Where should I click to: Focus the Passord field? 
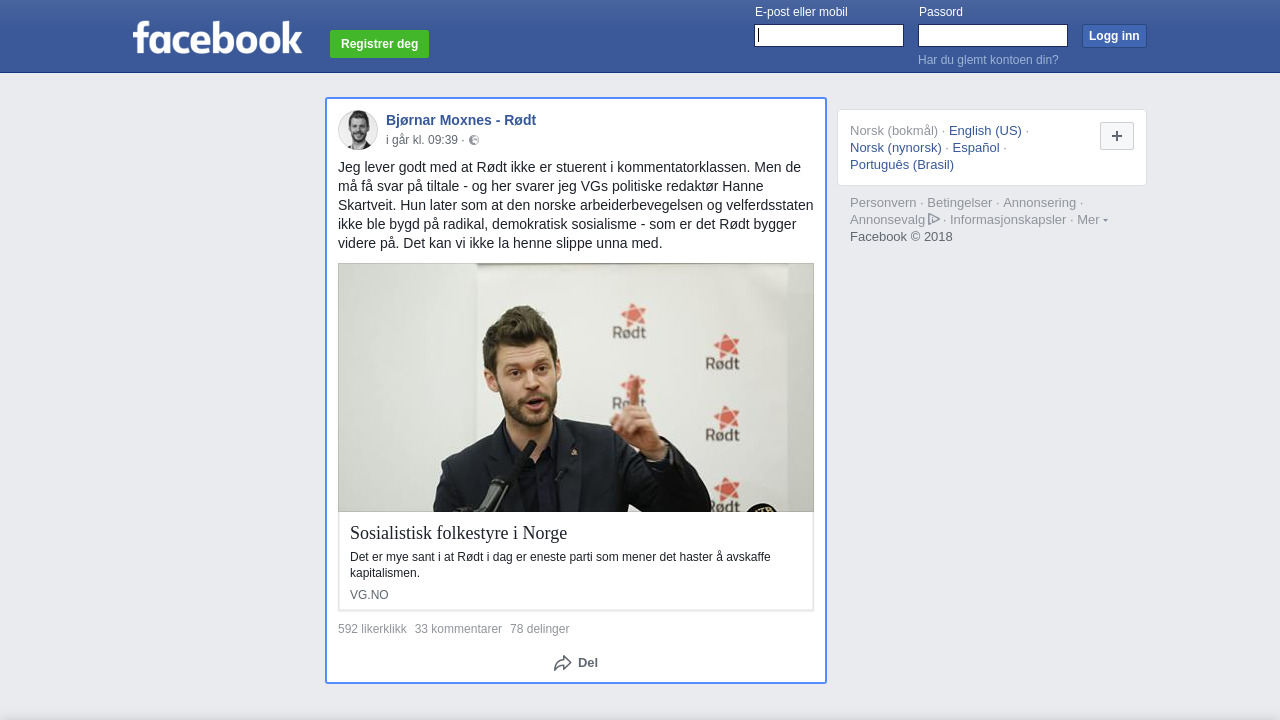[993, 36]
